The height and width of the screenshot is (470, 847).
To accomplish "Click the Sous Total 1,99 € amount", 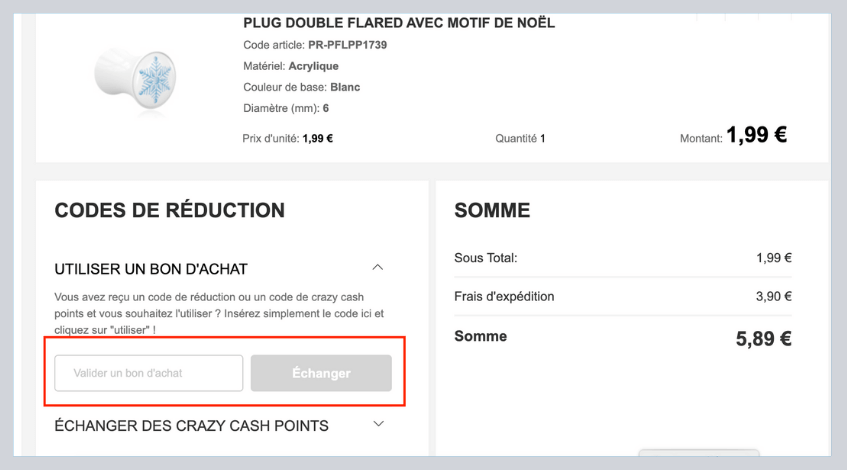I will coord(774,259).
